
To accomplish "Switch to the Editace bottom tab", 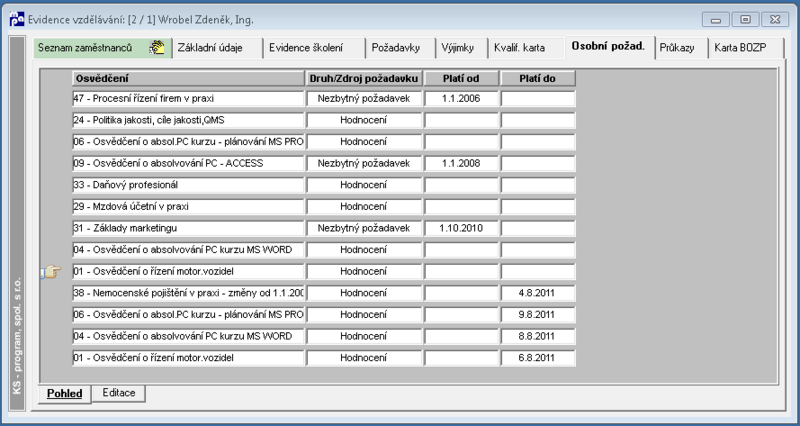I will pyautogui.click(x=119, y=393).
